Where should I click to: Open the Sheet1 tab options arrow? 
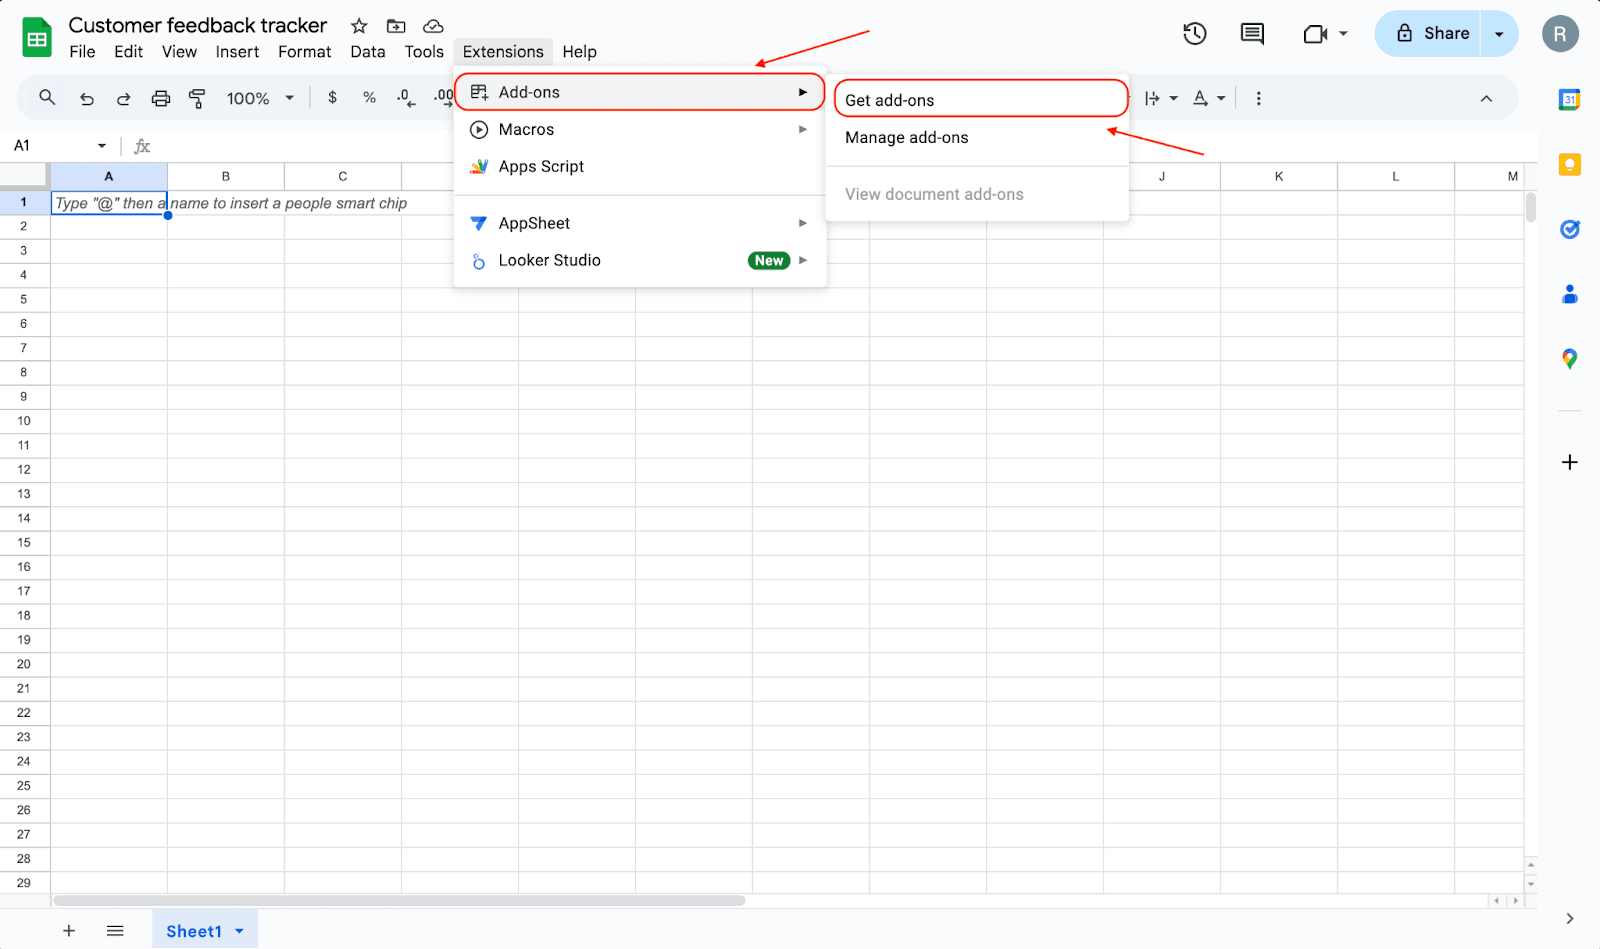(240, 931)
